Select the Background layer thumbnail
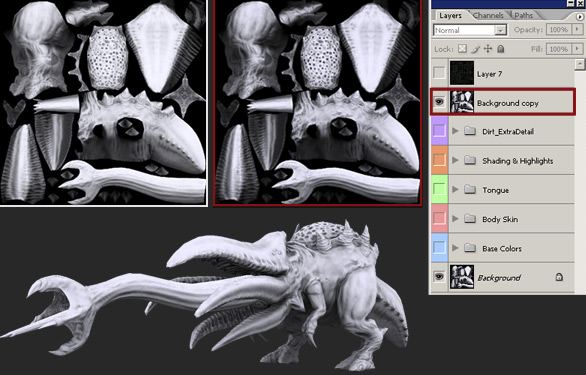The image size is (586, 375). click(x=462, y=277)
